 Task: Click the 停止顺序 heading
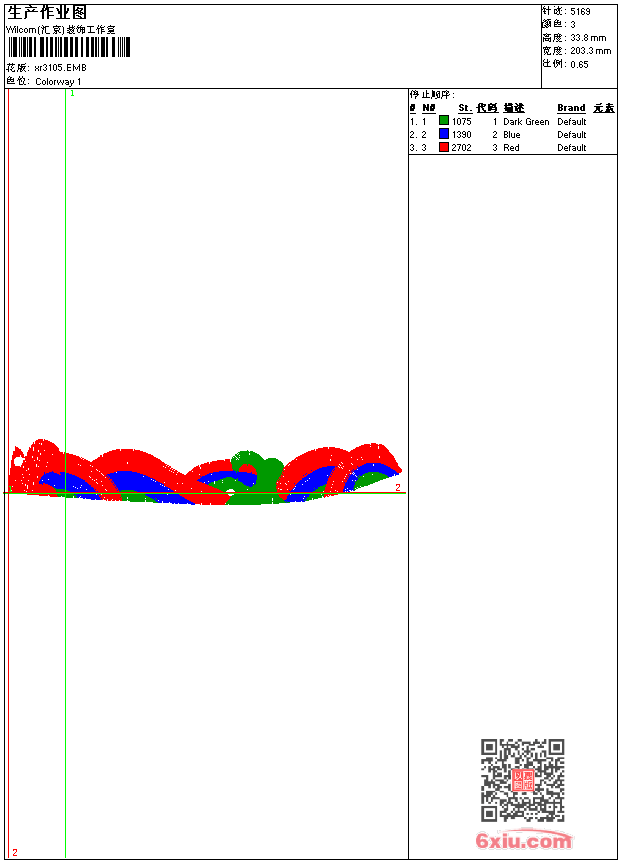point(432,95)
